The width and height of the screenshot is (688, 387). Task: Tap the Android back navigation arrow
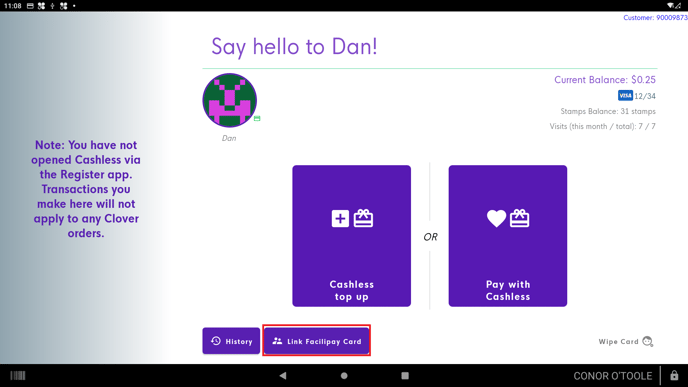click(283, 376)
